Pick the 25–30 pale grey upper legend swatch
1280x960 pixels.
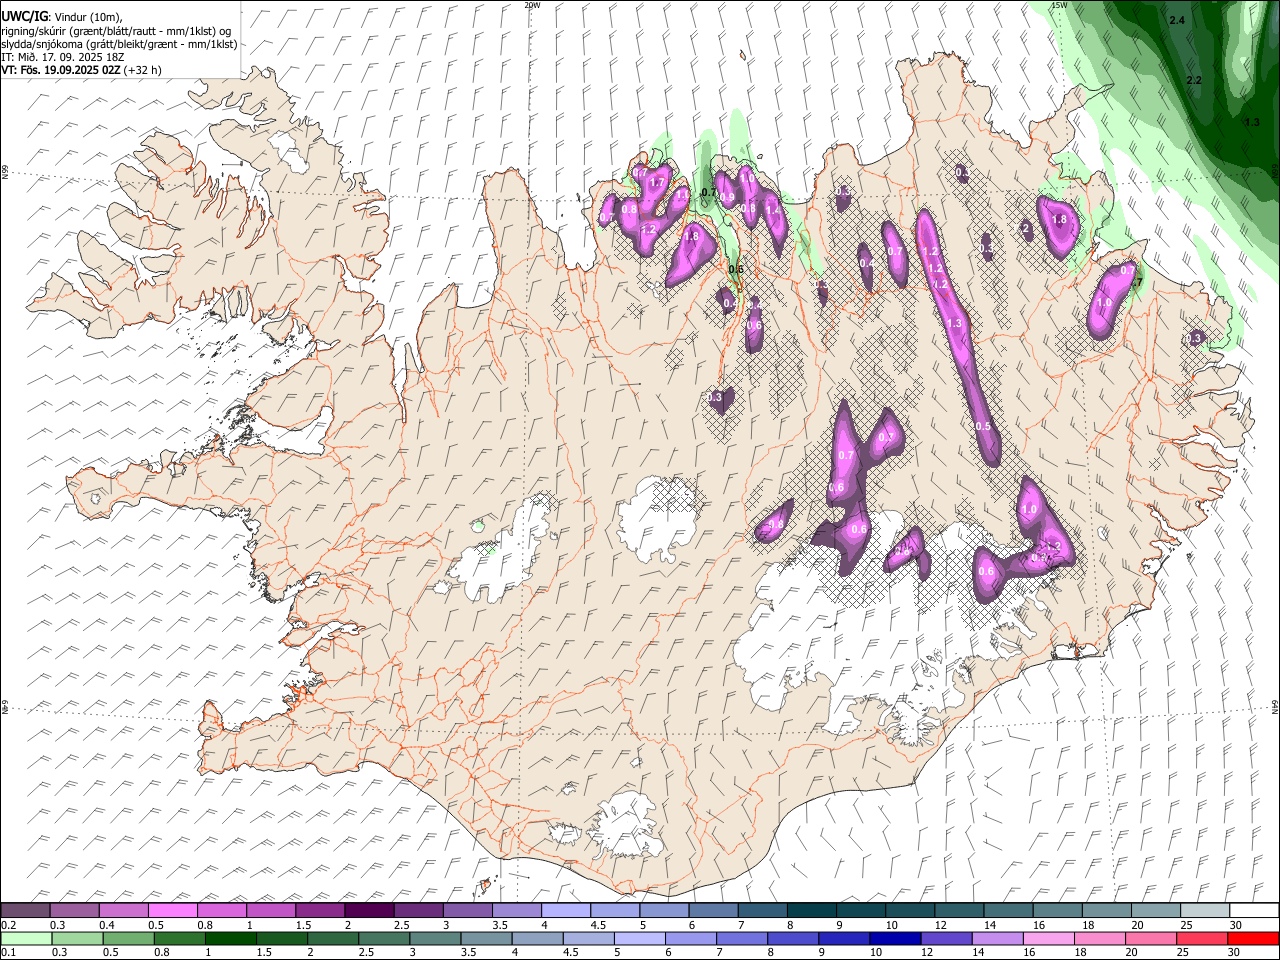click(1204, 910)
